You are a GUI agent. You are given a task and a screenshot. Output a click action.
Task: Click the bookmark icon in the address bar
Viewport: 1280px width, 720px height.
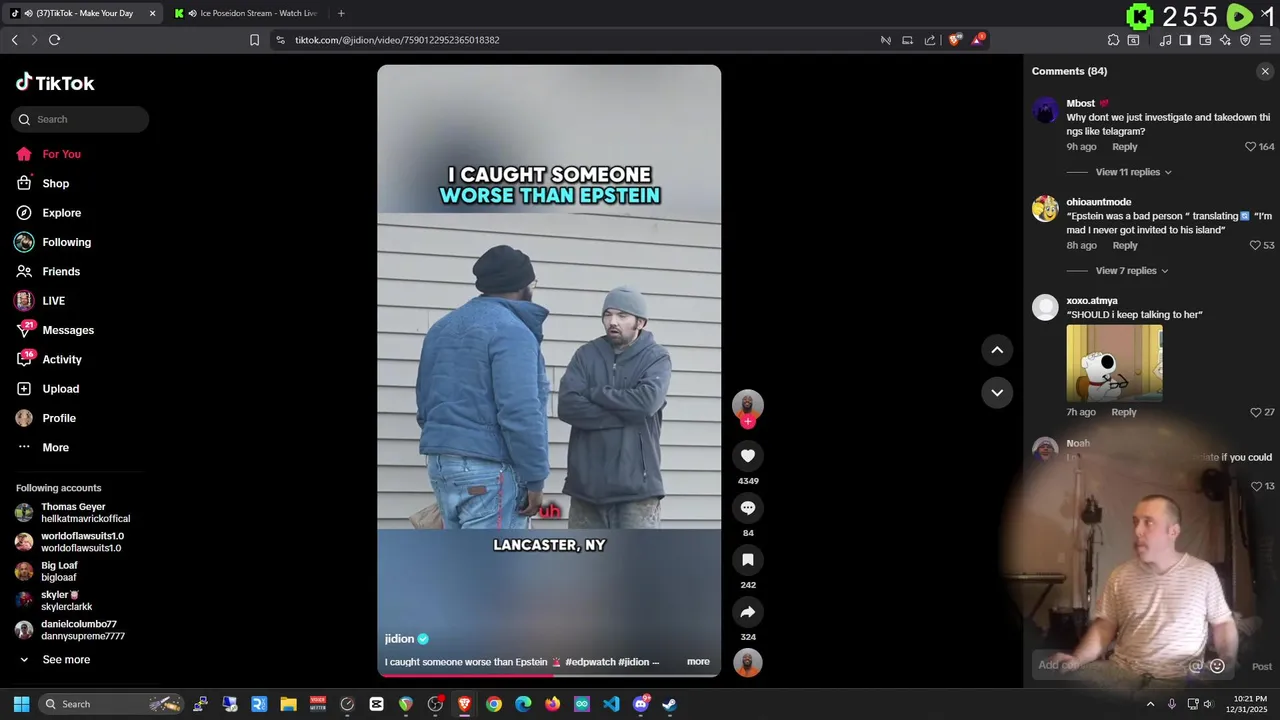(x=254, y=40)
